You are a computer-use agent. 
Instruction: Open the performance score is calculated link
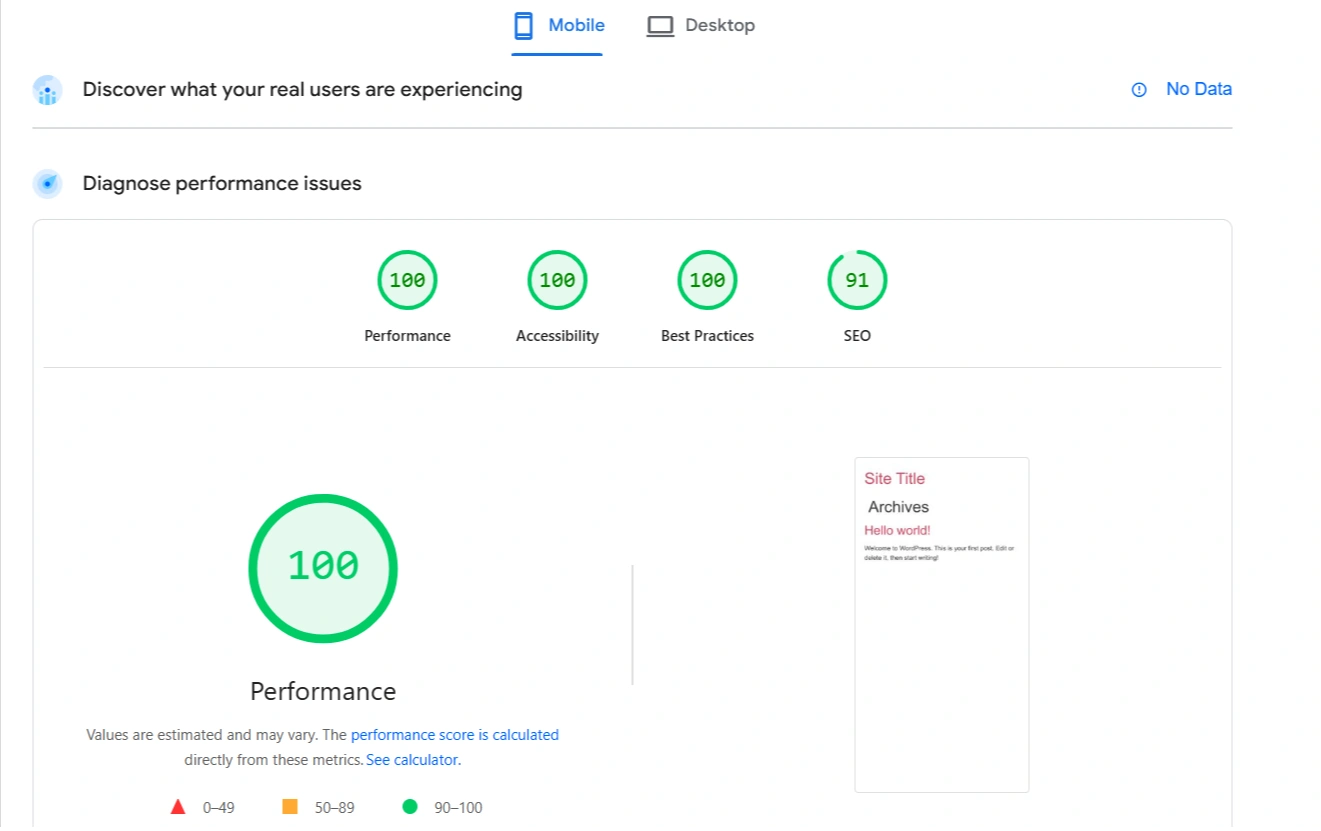454,735
